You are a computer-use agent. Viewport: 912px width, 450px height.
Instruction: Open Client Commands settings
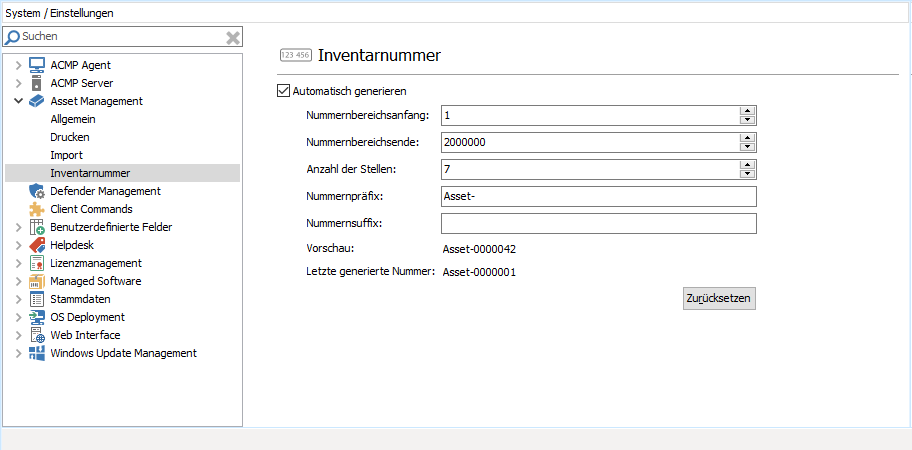pos(91,209)
